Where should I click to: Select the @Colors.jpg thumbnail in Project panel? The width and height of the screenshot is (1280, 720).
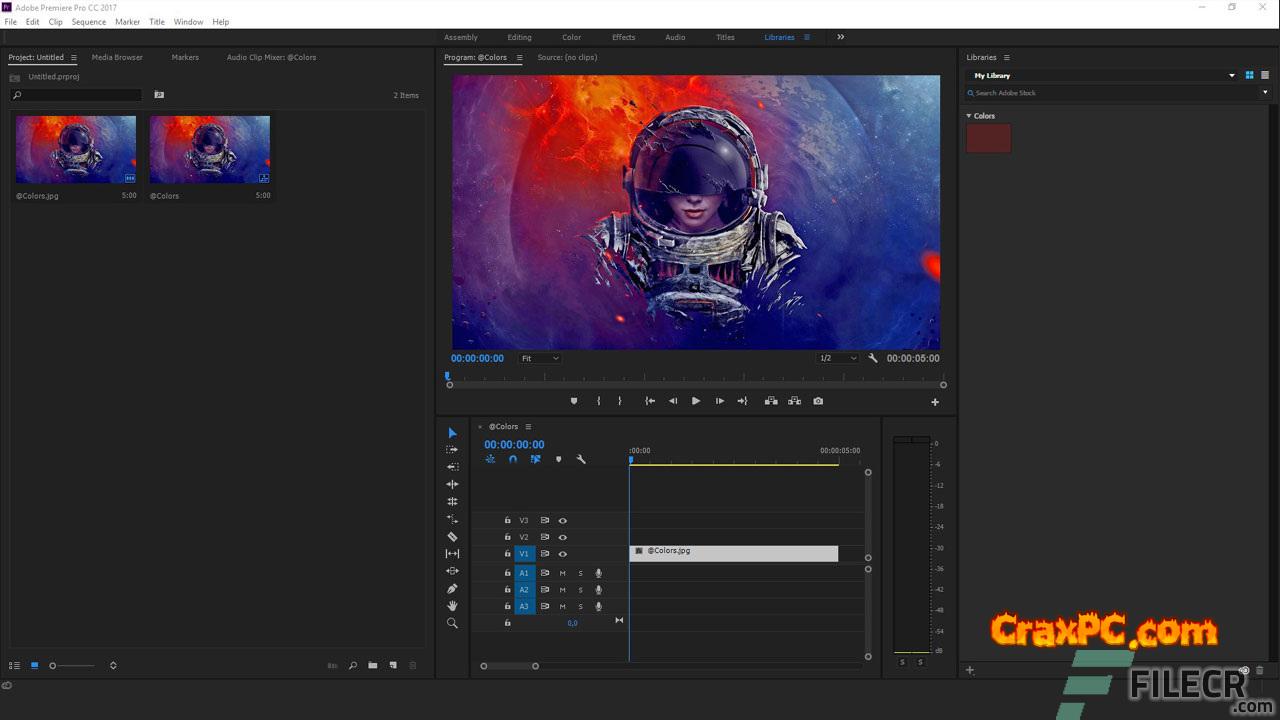pyautogui.click(x=76, y=150)
